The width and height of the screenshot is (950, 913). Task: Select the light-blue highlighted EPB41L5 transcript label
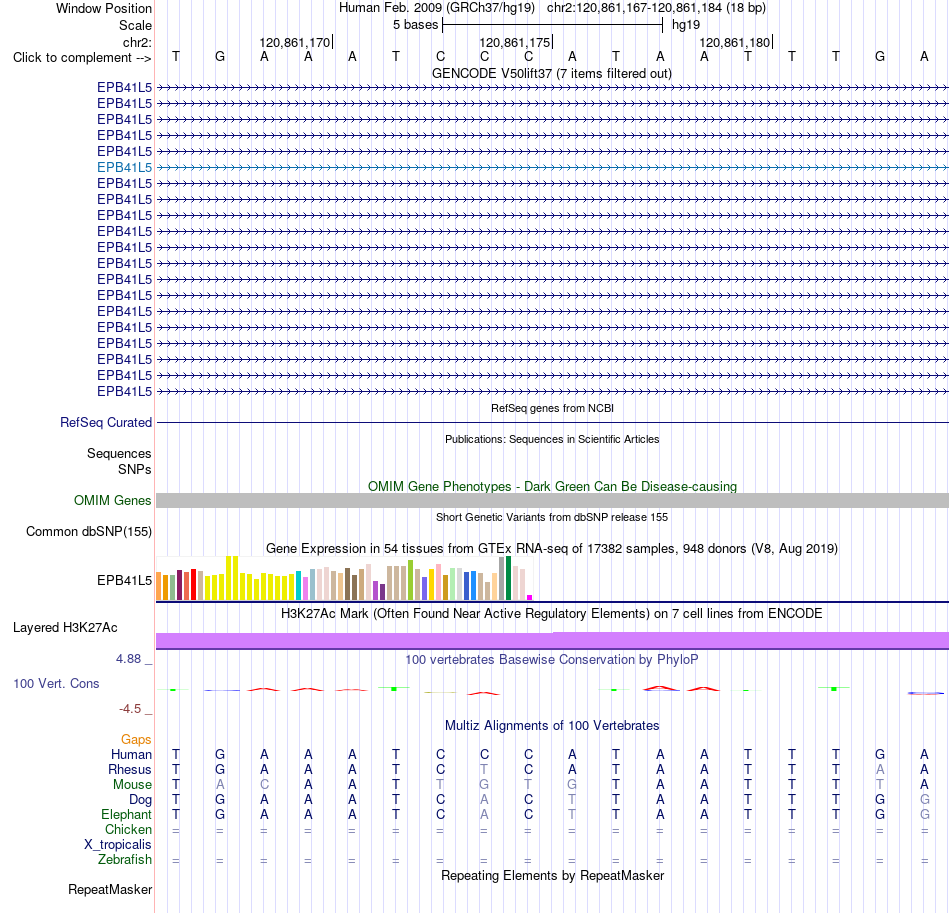124,167
